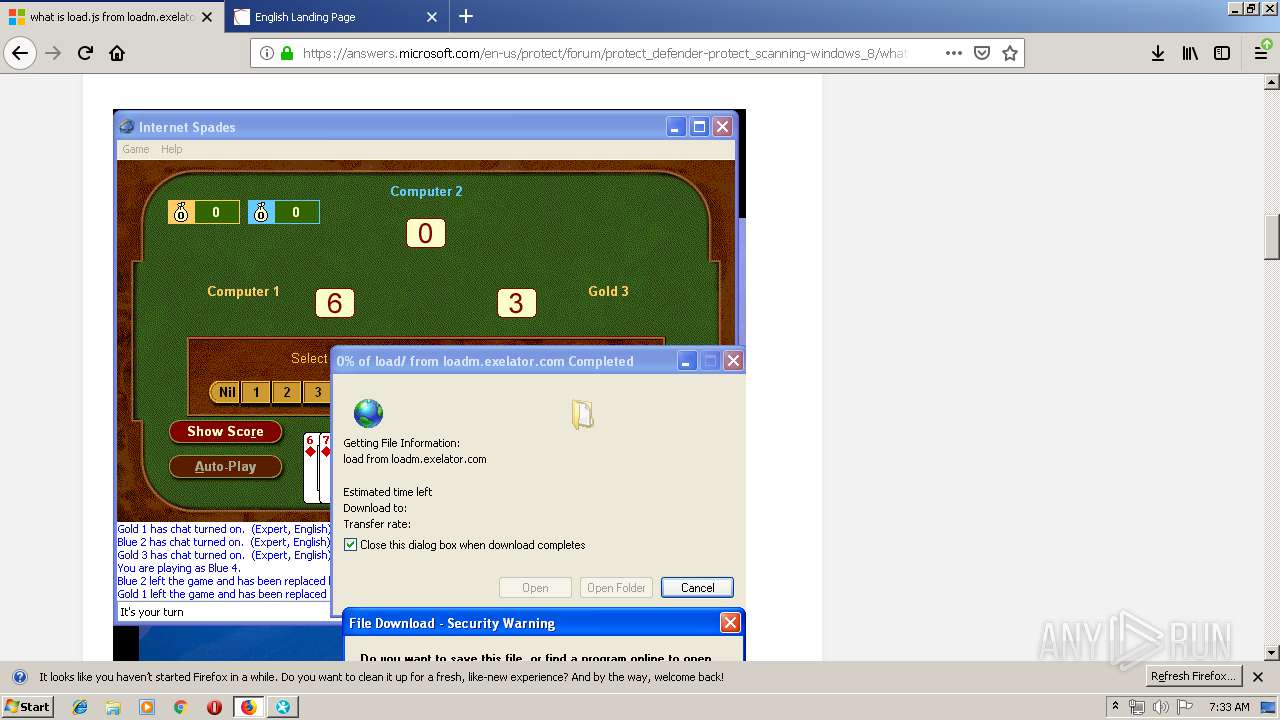
Task: Show hidden system tray icons
Action: click(x=1115, y=707)
